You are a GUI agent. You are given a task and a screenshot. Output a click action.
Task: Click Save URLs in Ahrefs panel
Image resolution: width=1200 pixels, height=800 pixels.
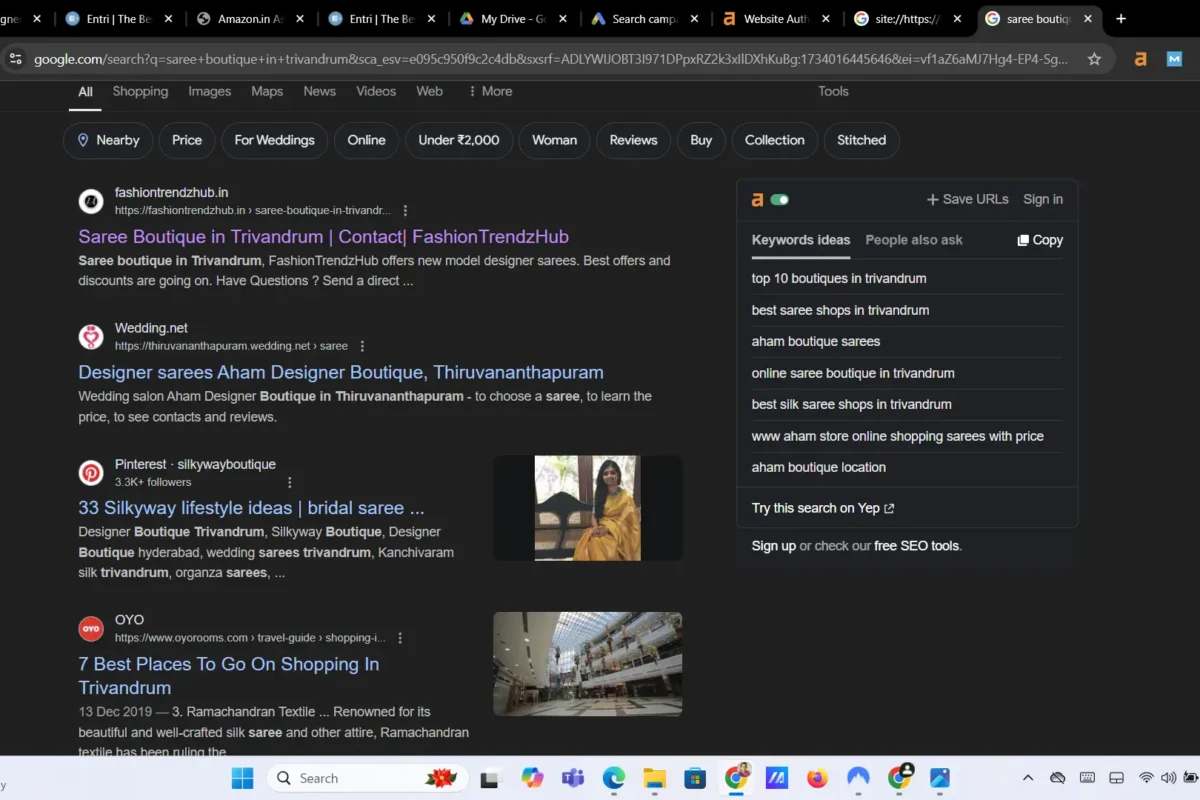click(x=967, y=199)
